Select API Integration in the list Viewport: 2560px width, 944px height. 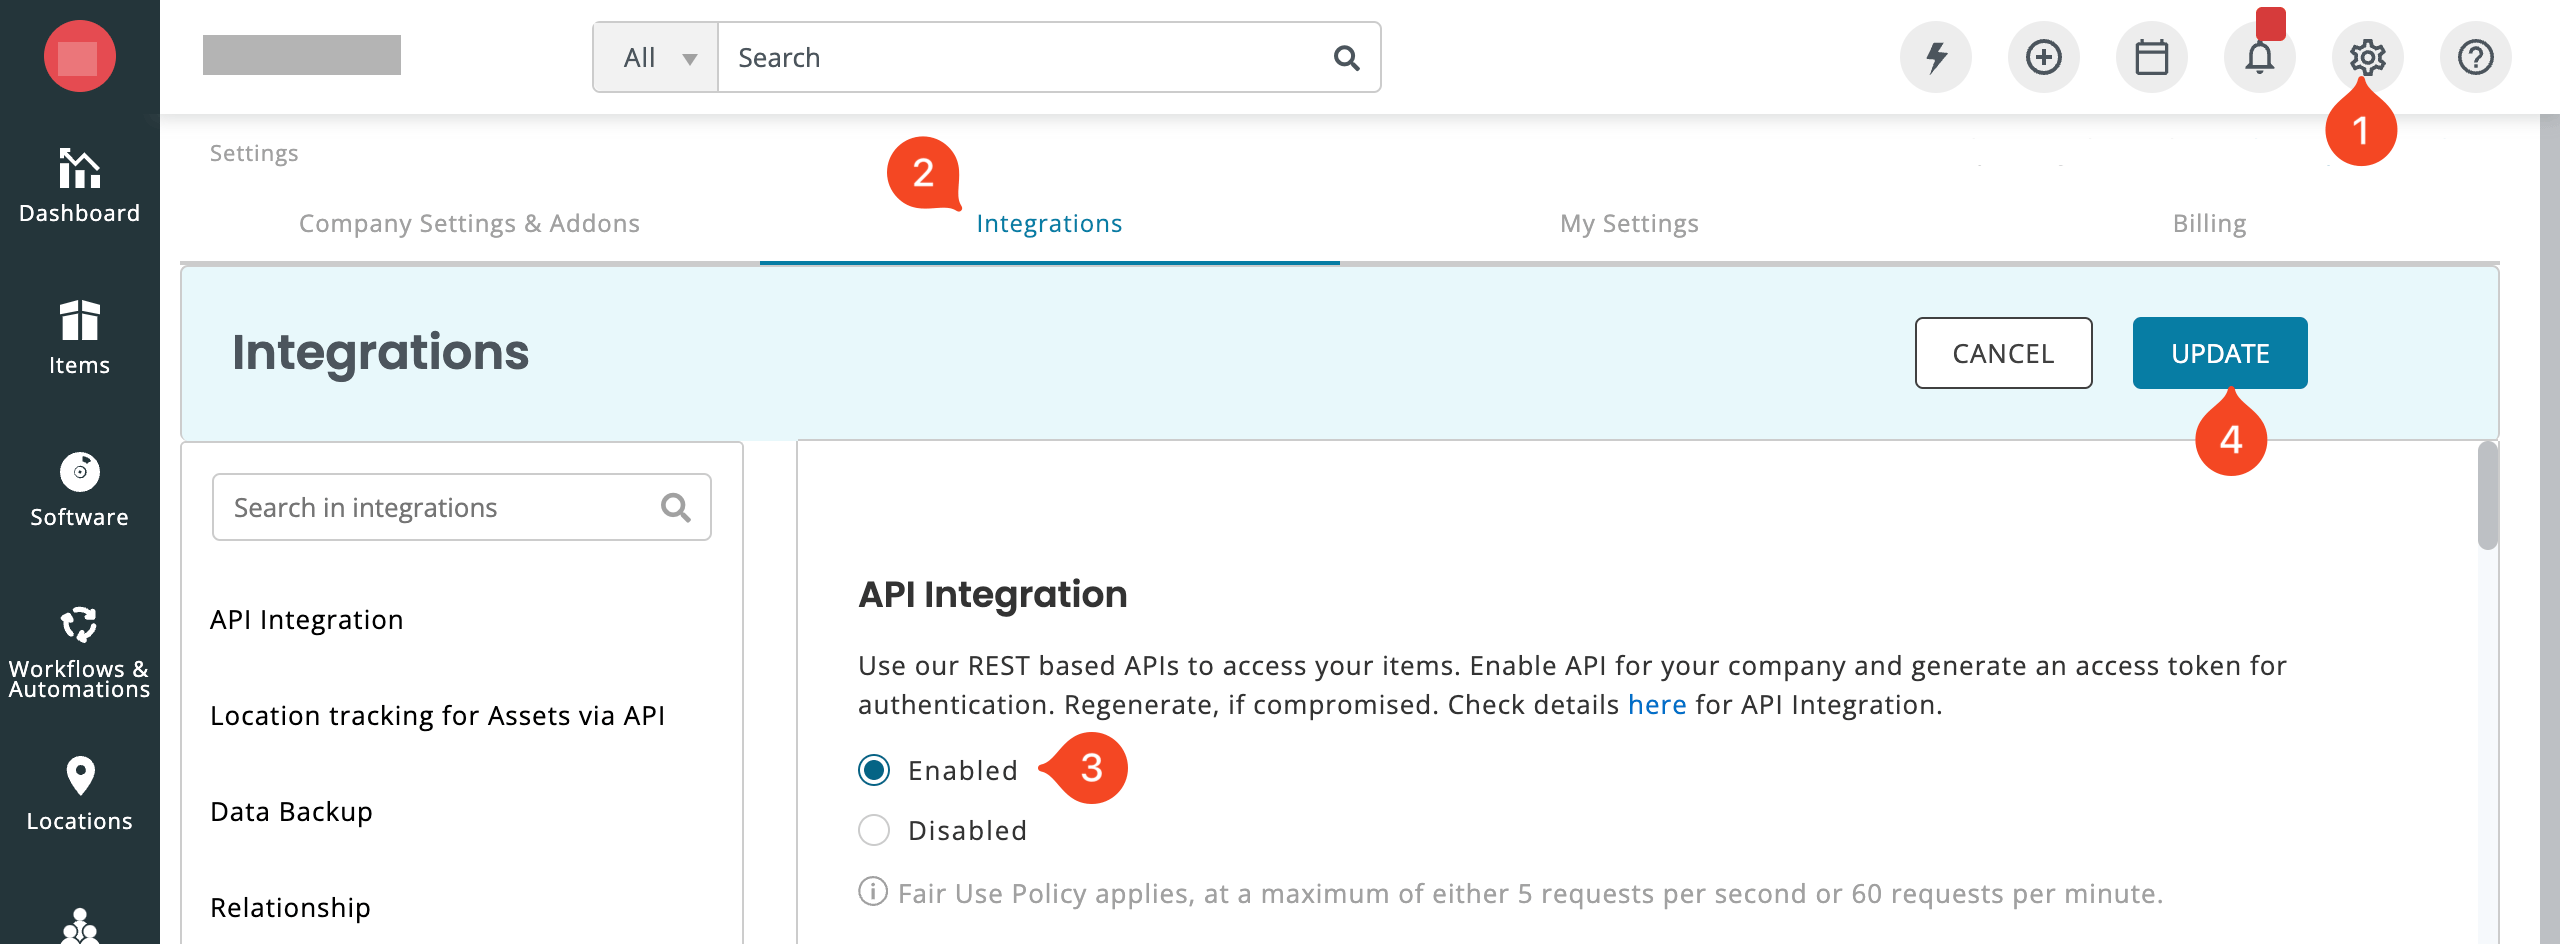pos(306,620)
